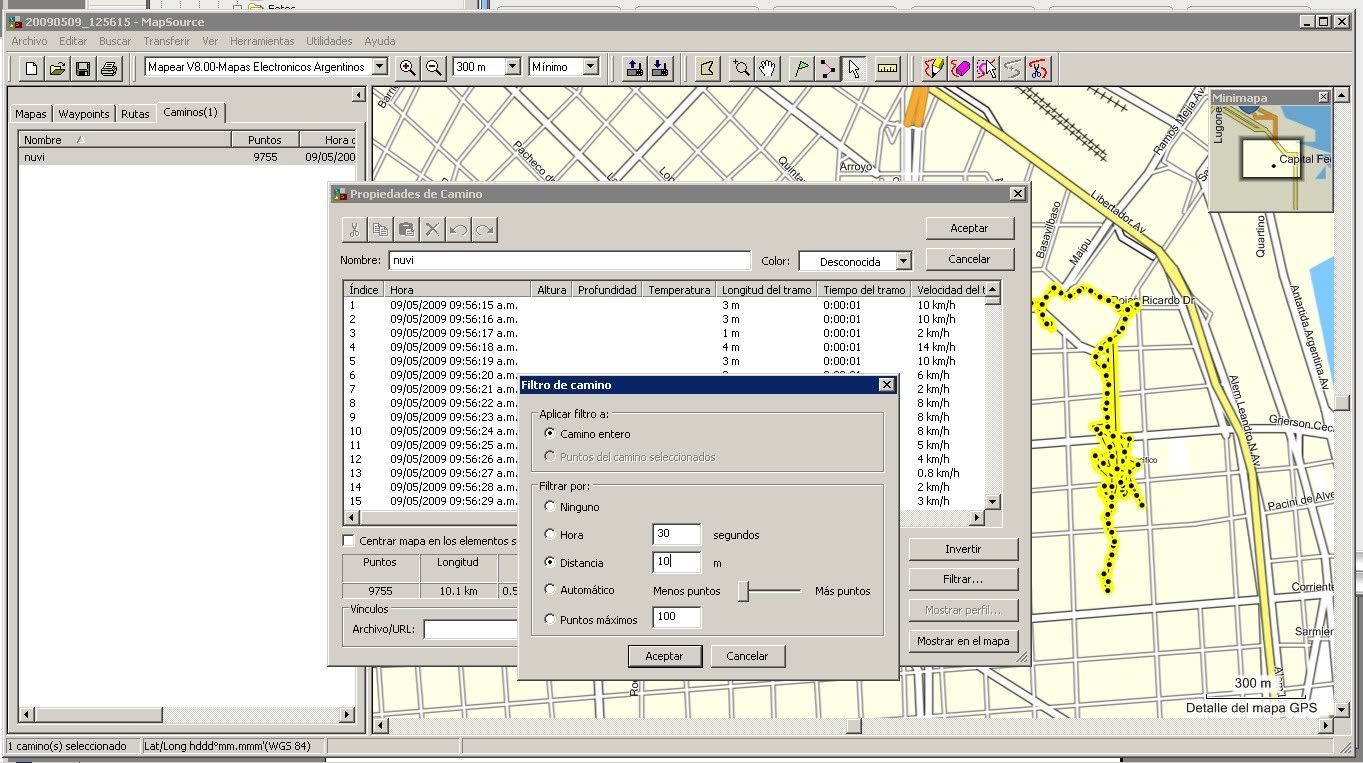
Task: Click the Nombre field containing nuvi
Action: 569,260
